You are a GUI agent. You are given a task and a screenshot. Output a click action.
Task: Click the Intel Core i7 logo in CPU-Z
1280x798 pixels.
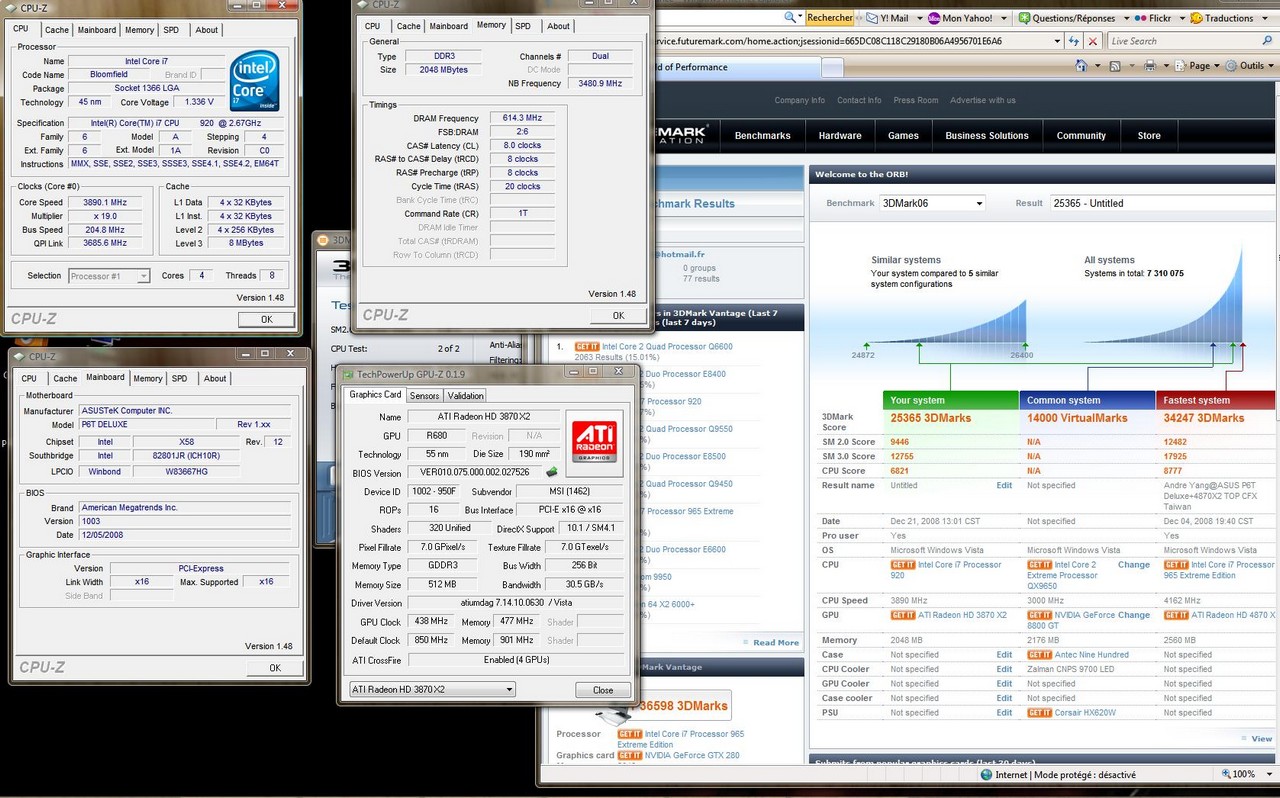[254, 82]
